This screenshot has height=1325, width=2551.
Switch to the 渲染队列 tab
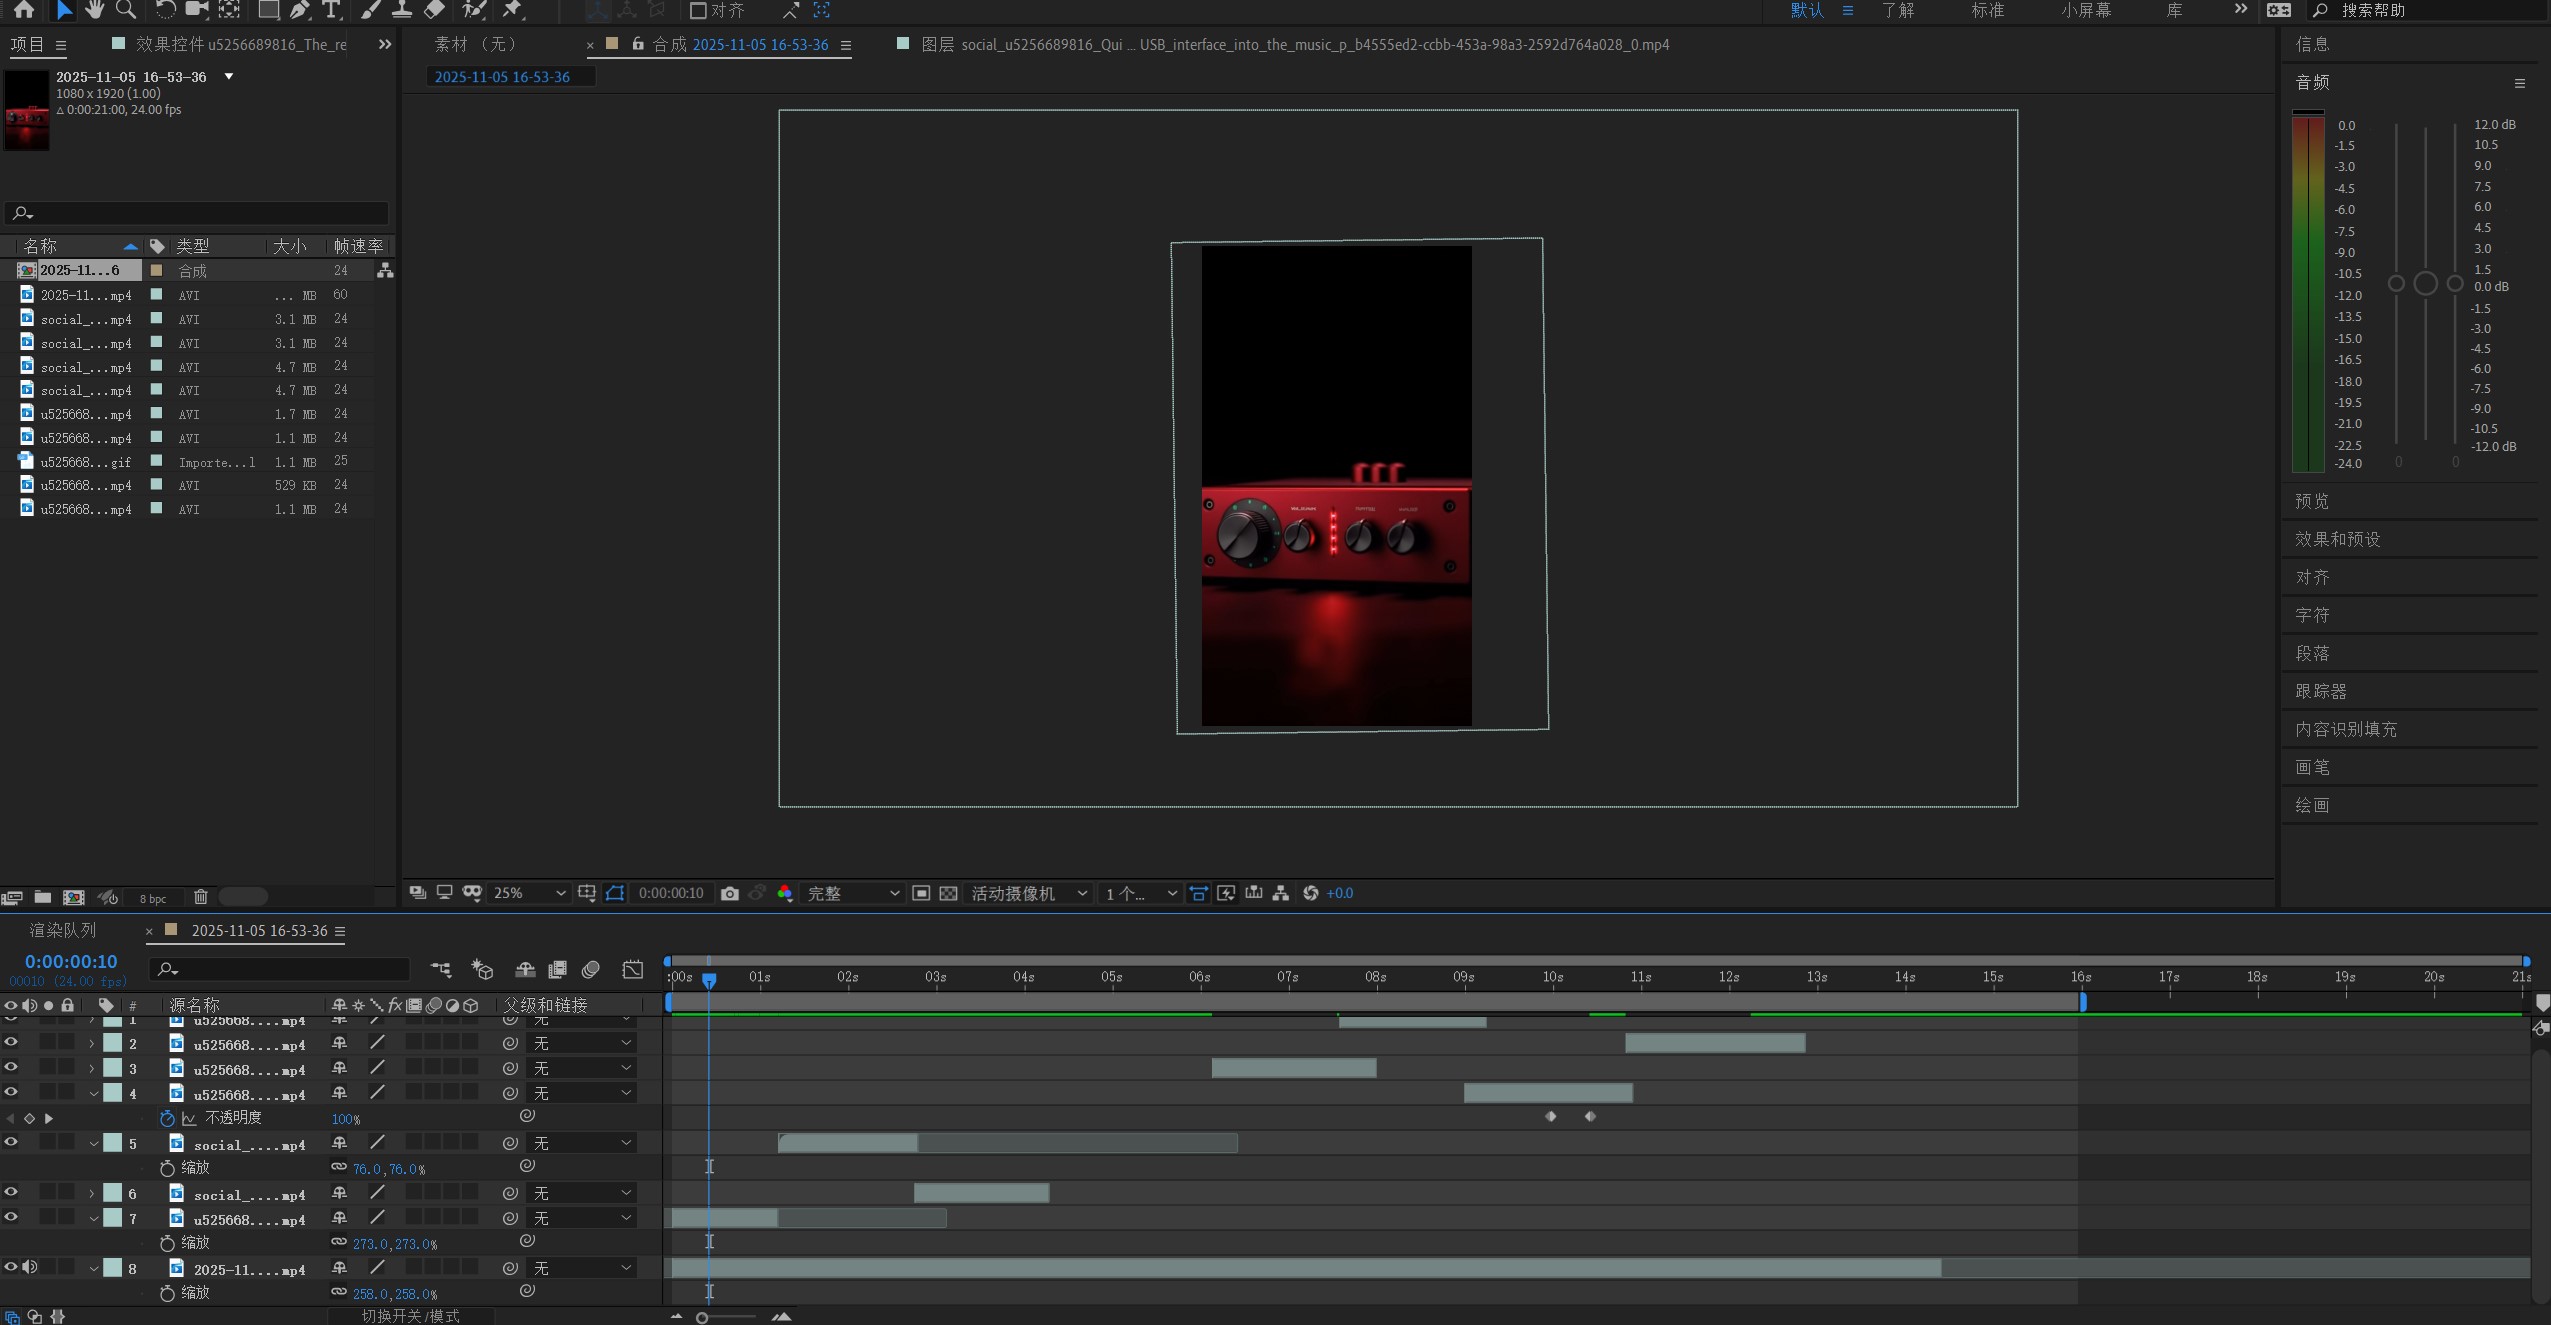(62, 930)
